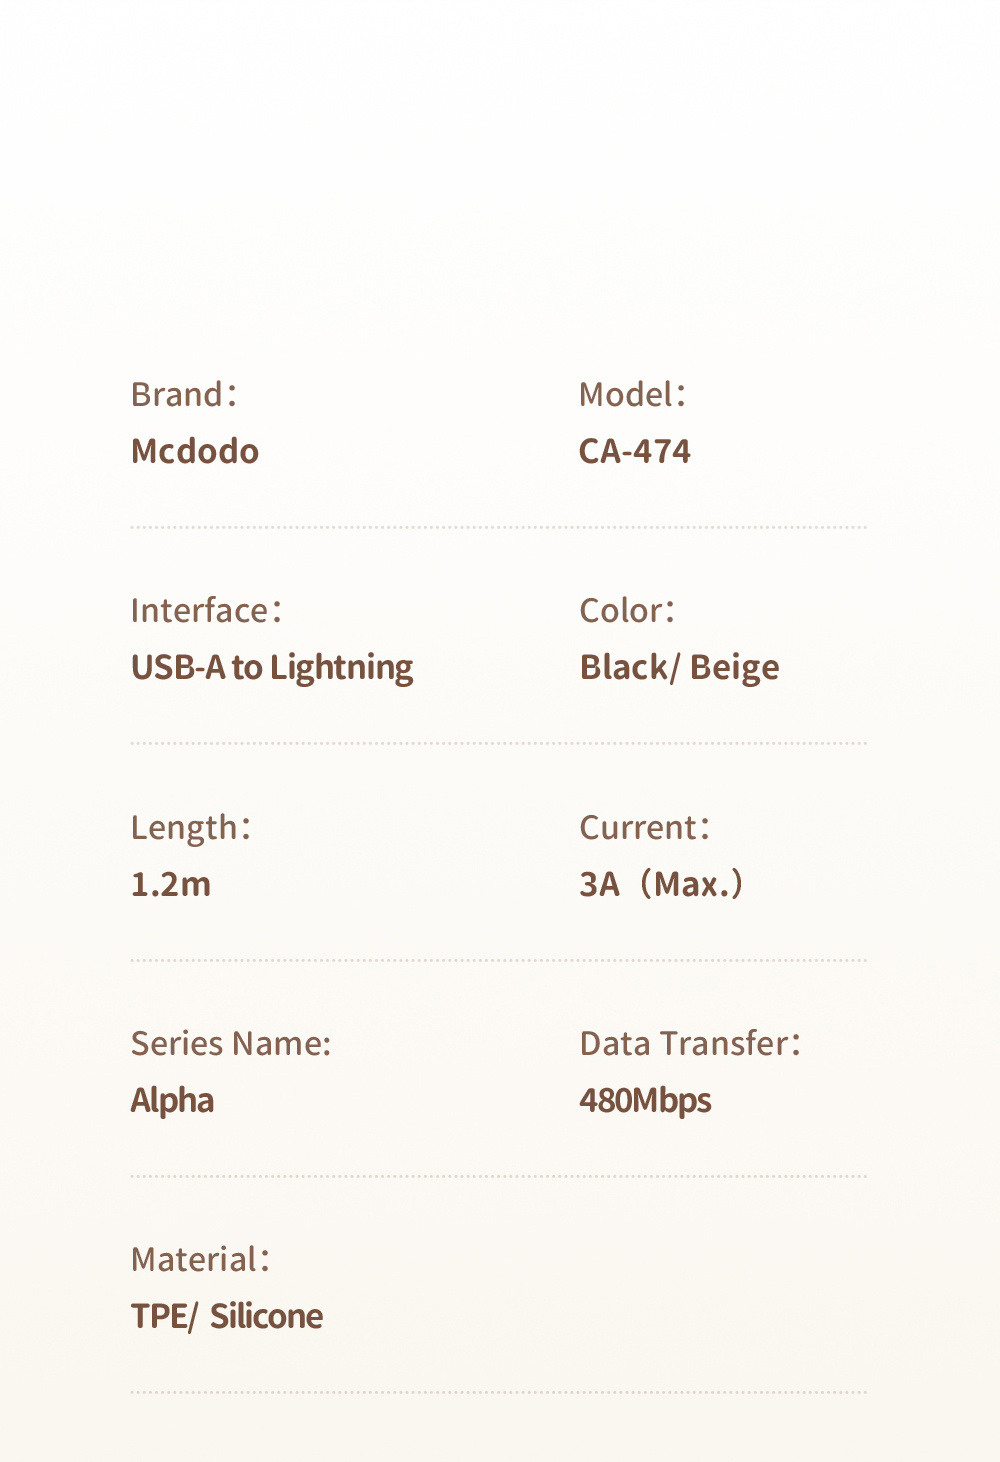Click the dotted divider below Mcdodo

pyautogui.click(x=498, y=527)
